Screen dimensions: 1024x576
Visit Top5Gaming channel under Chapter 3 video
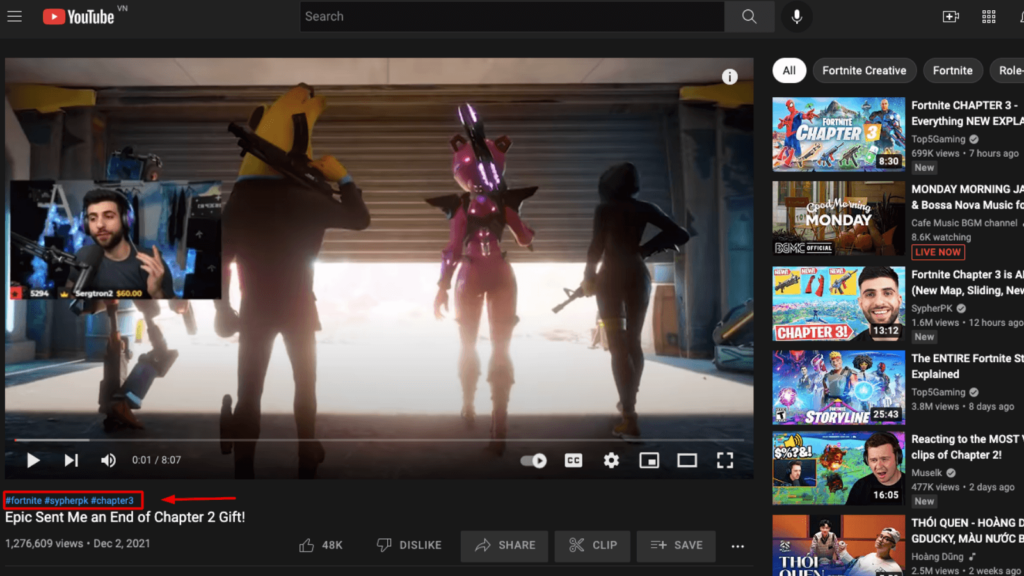938,139
